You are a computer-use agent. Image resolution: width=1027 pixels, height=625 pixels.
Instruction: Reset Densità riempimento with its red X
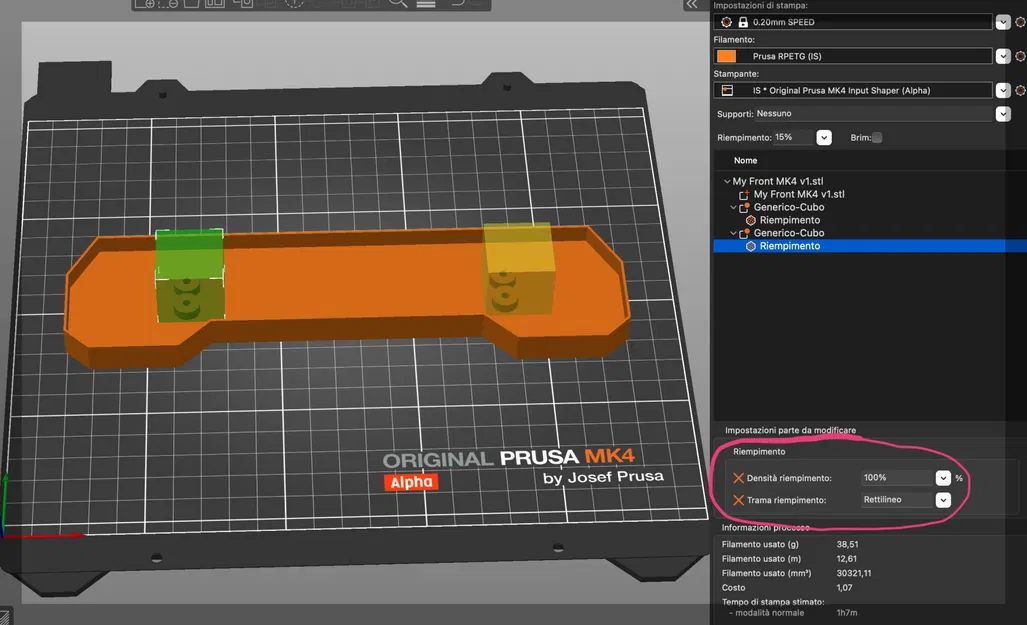tap(738, 478)
